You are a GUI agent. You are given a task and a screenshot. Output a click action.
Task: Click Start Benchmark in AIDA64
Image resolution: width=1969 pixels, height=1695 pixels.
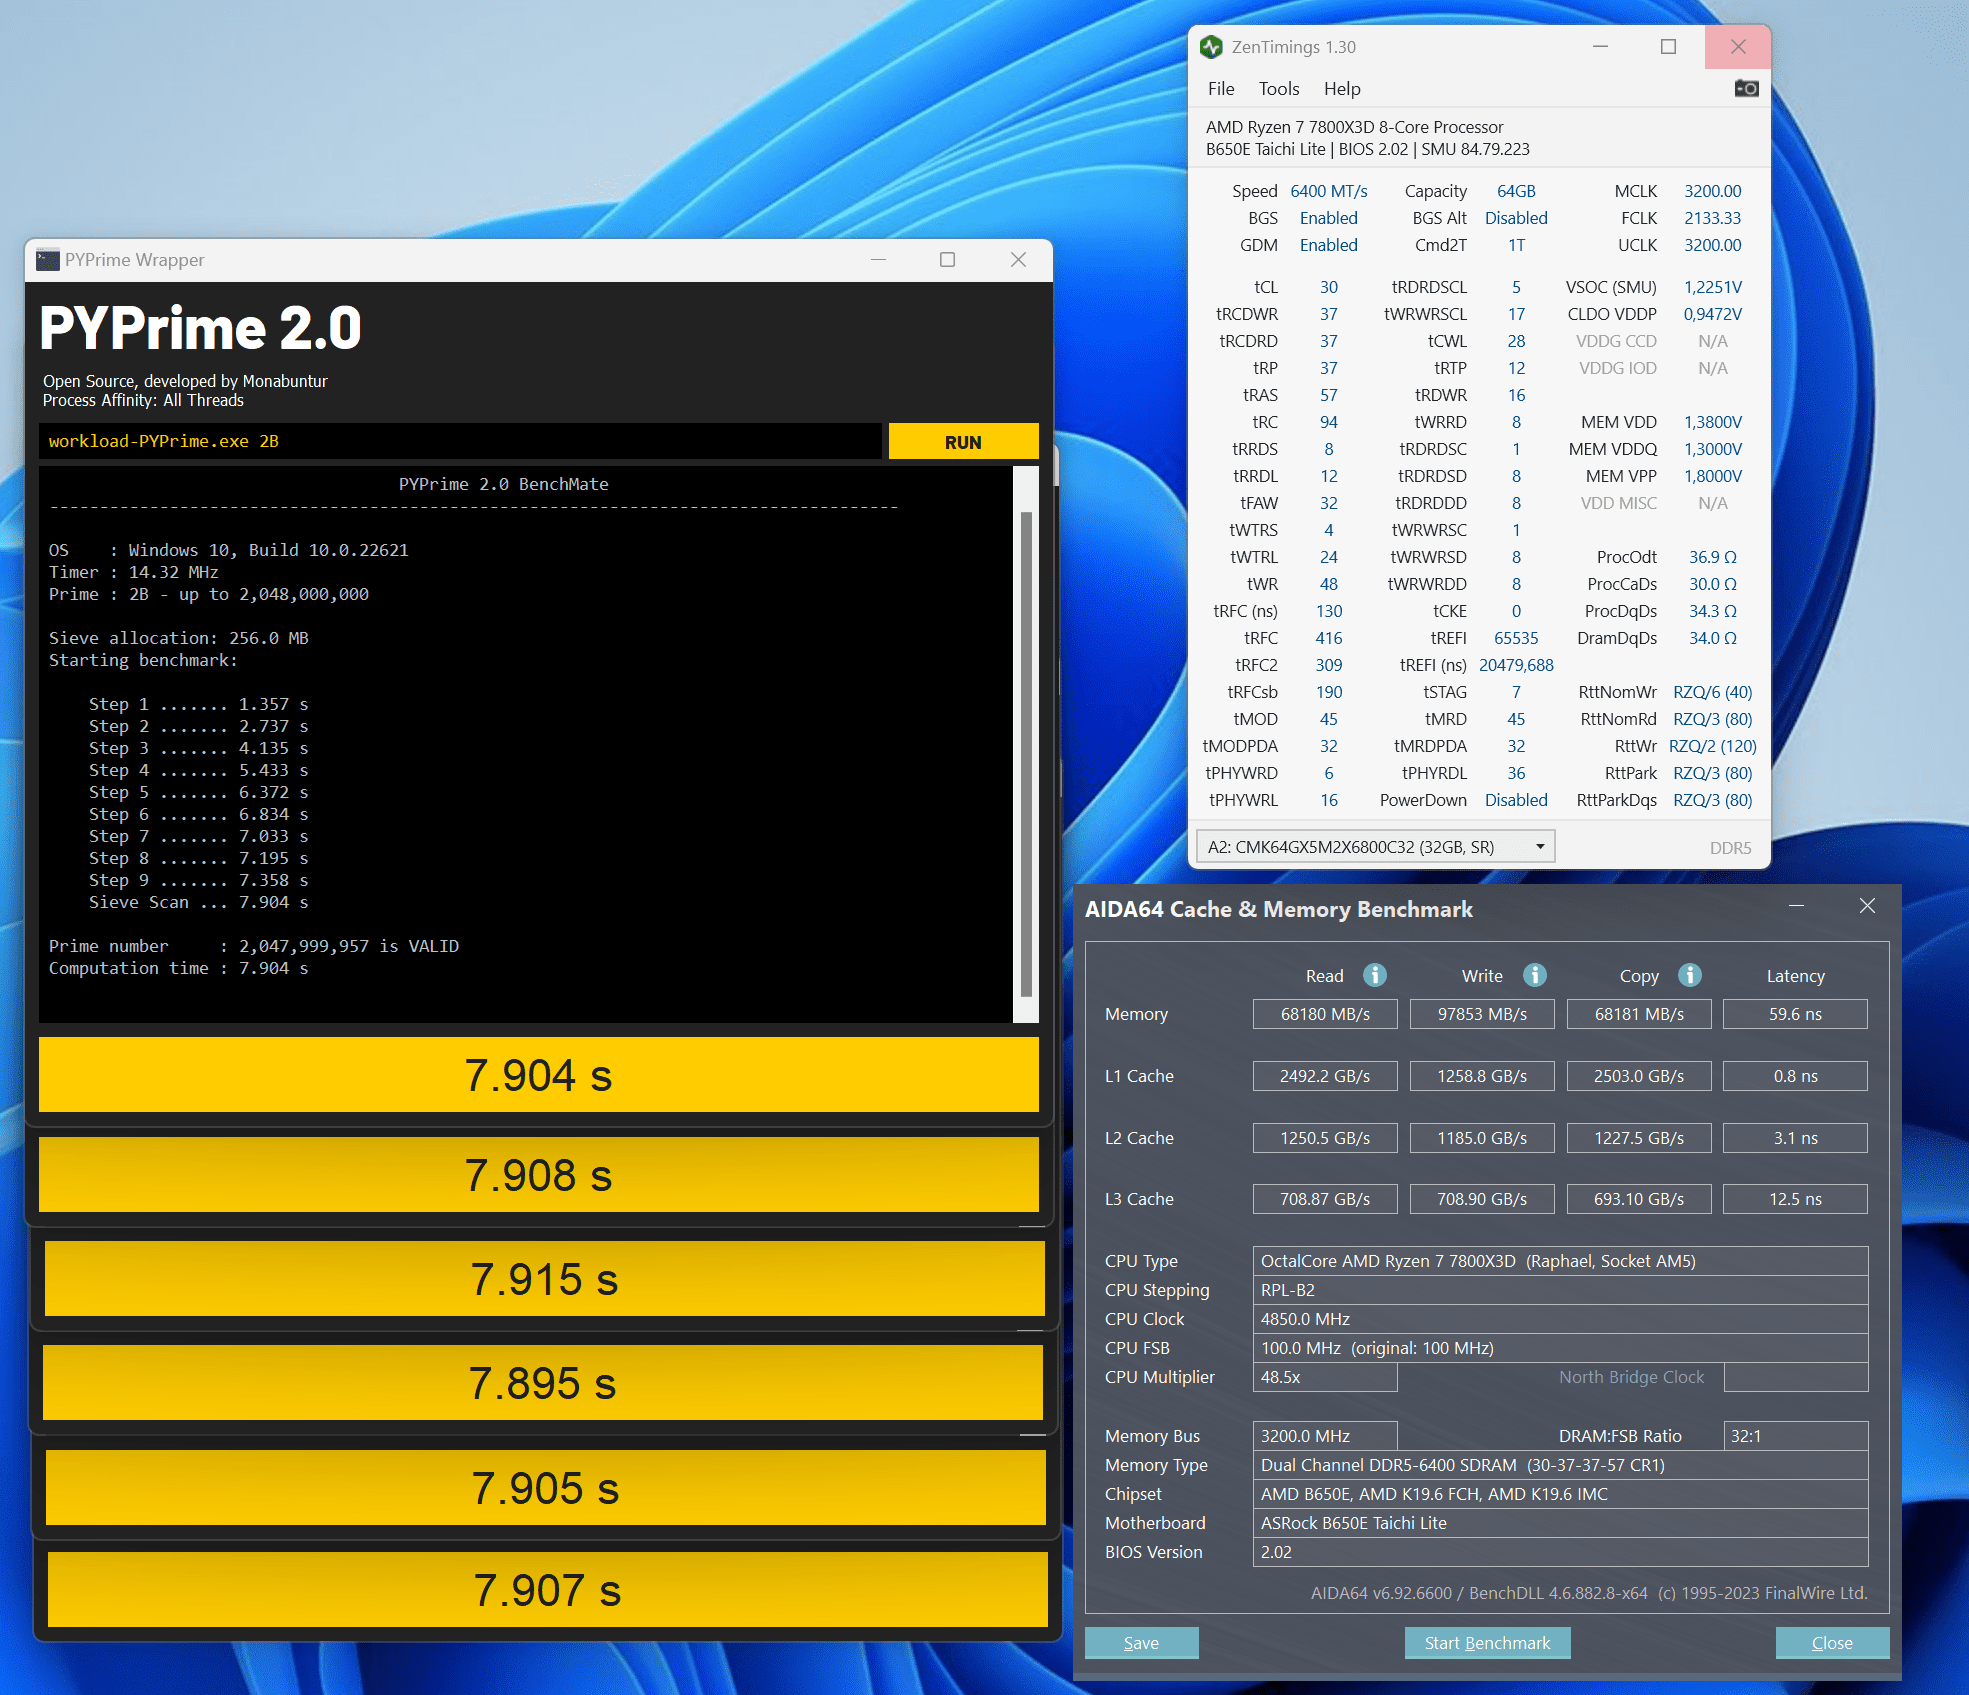pyautogui.click(x=1487, y=1643)
